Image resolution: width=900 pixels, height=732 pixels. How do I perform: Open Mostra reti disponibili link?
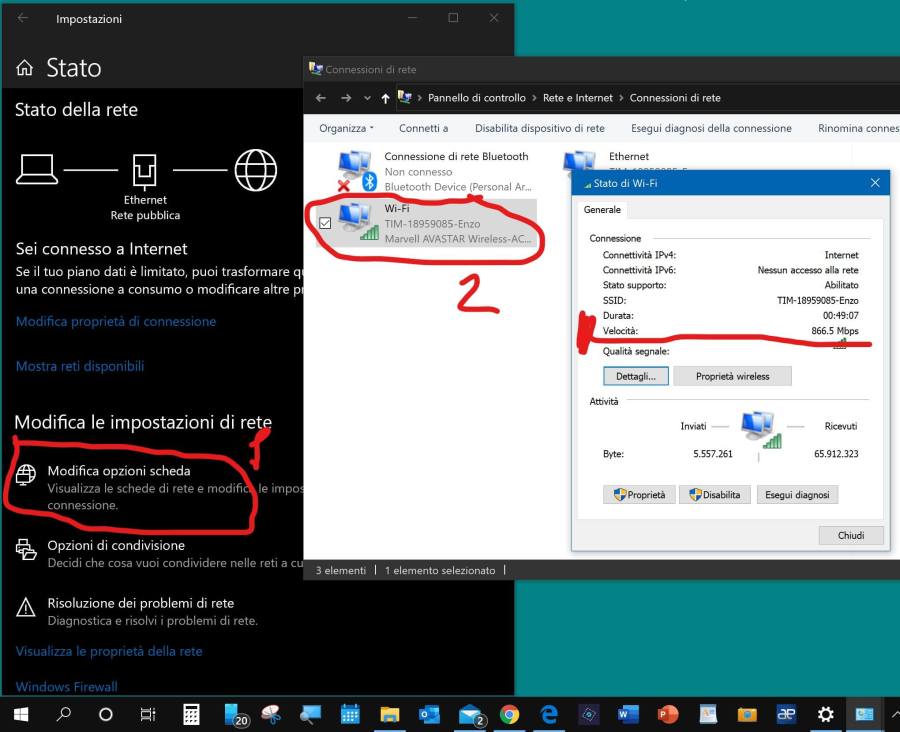80,366
